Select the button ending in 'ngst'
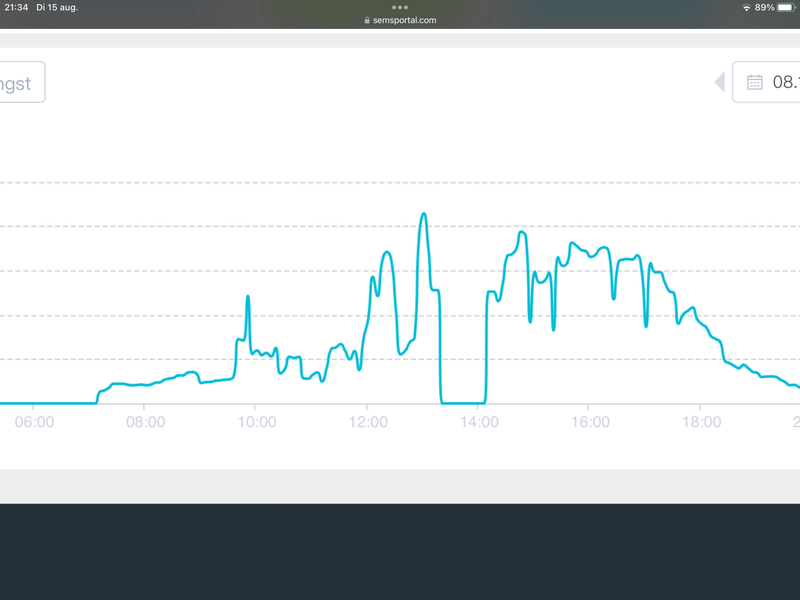Viewport: 800px width, 600px height. (20, 82)
